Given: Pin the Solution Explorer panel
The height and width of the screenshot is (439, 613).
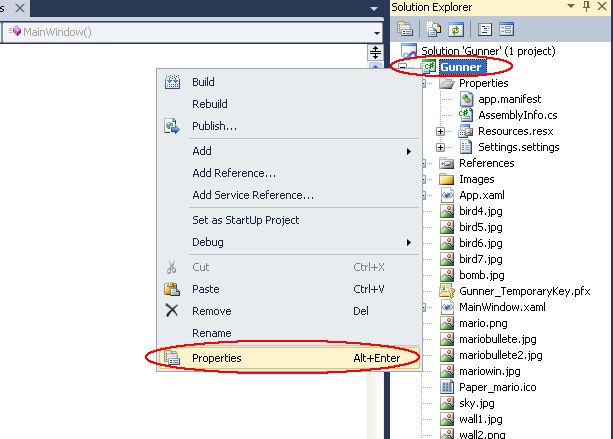Looking at the screenshot, I should [586, 6].
